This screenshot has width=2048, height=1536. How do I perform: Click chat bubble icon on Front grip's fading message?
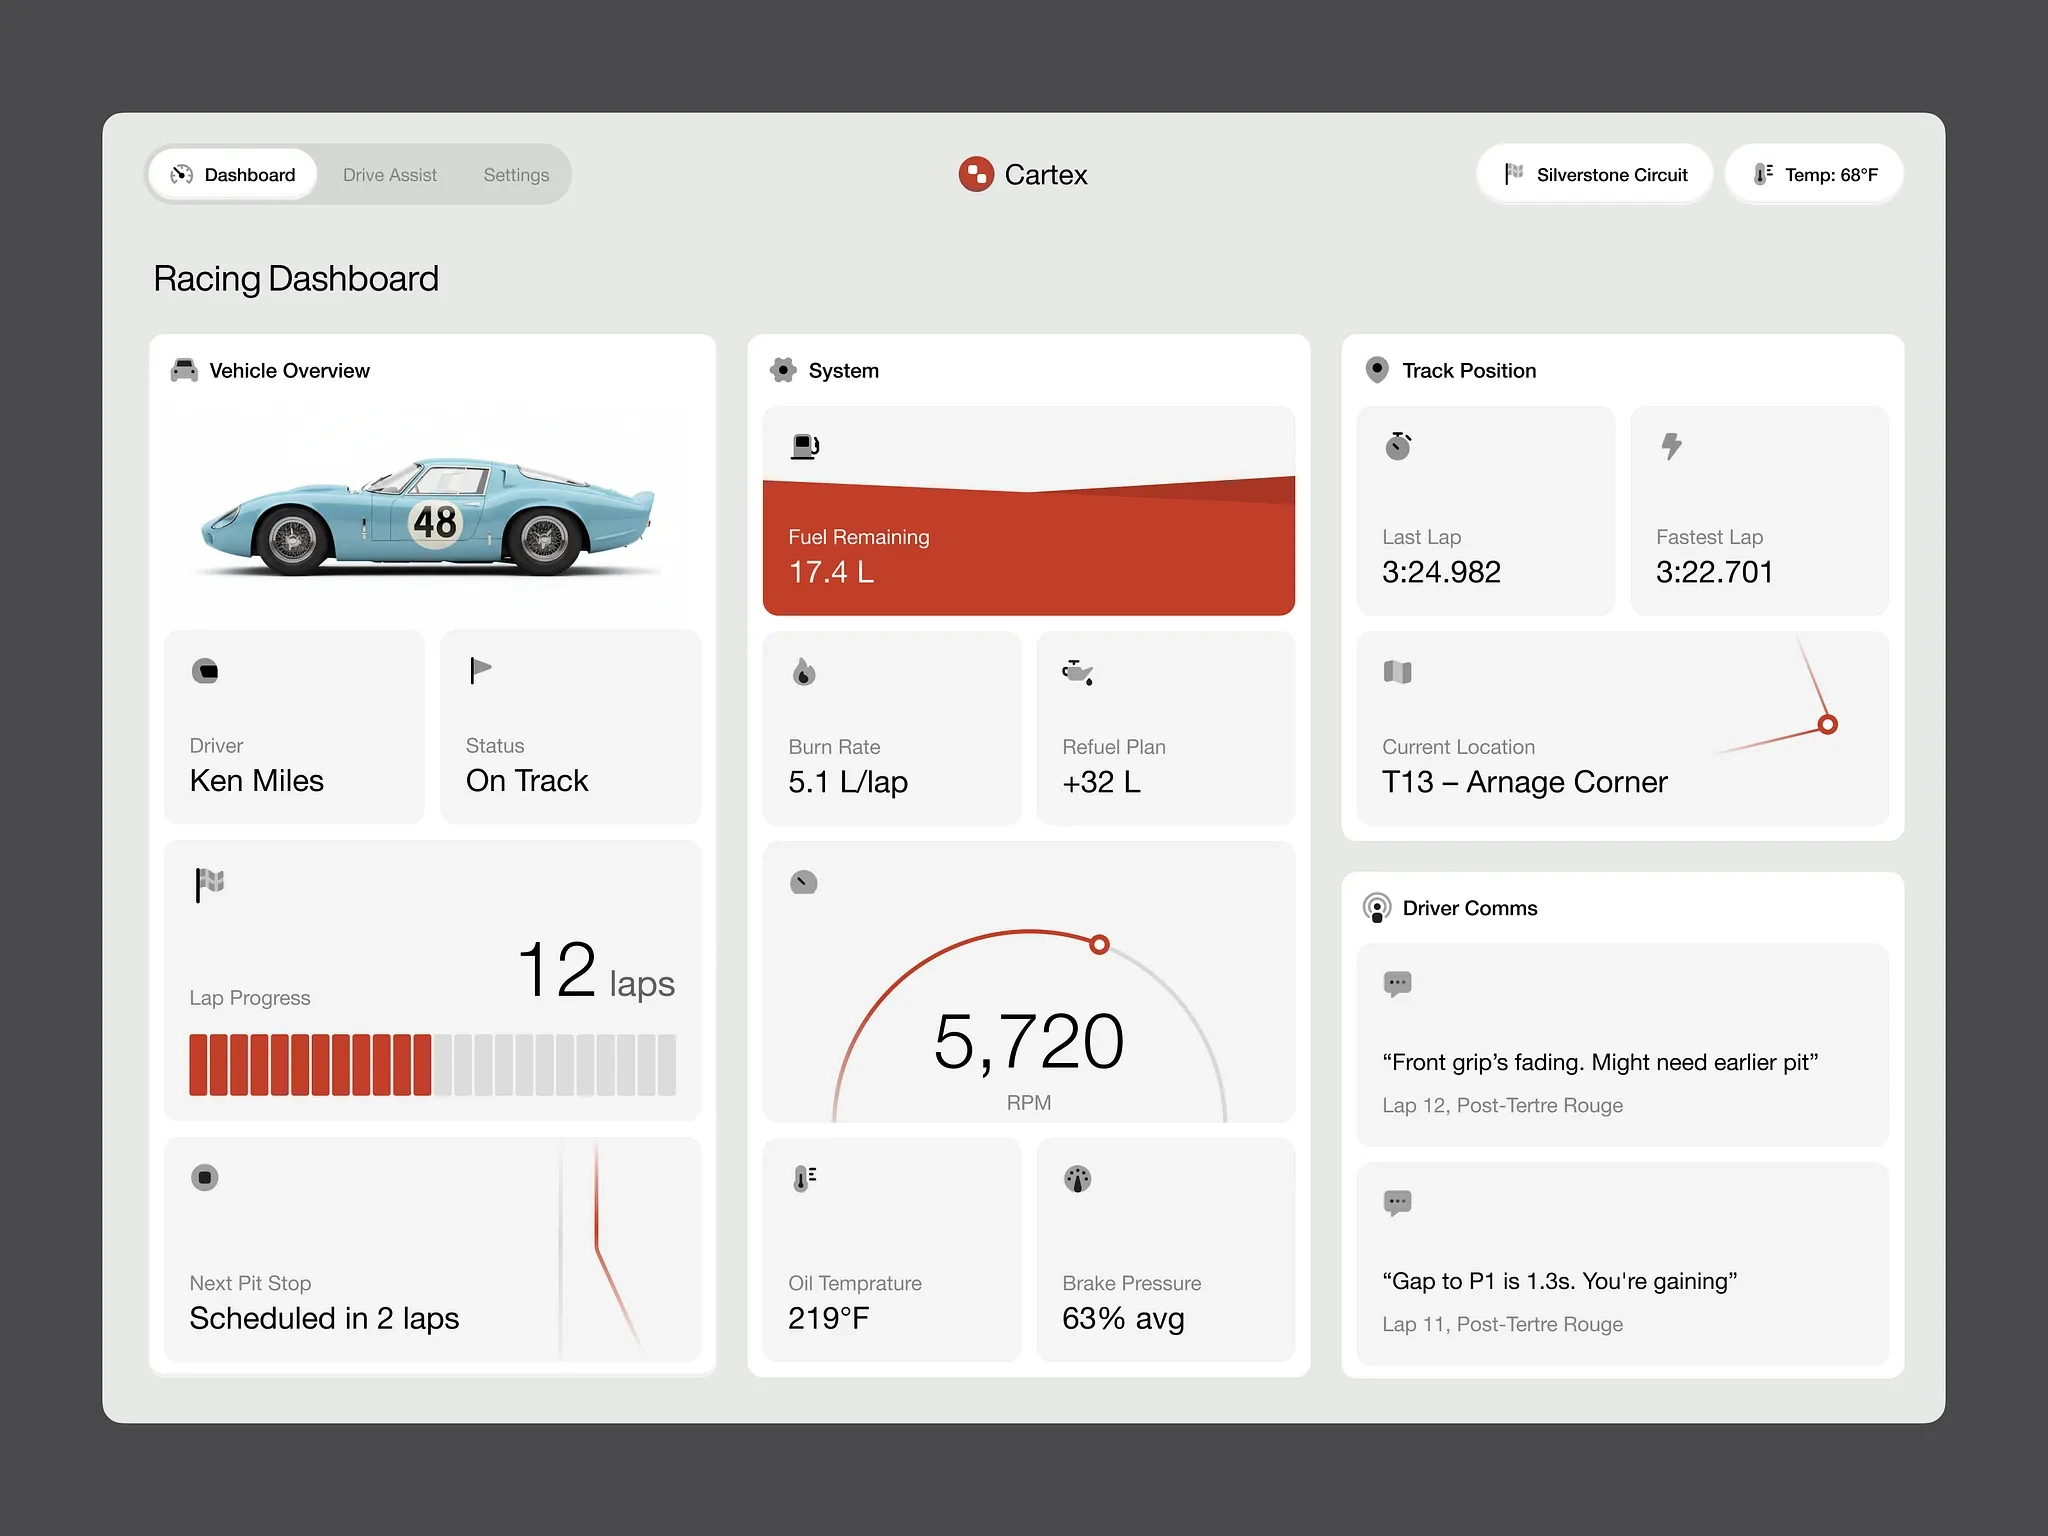pyautogui.click(x=1397, y=984)
